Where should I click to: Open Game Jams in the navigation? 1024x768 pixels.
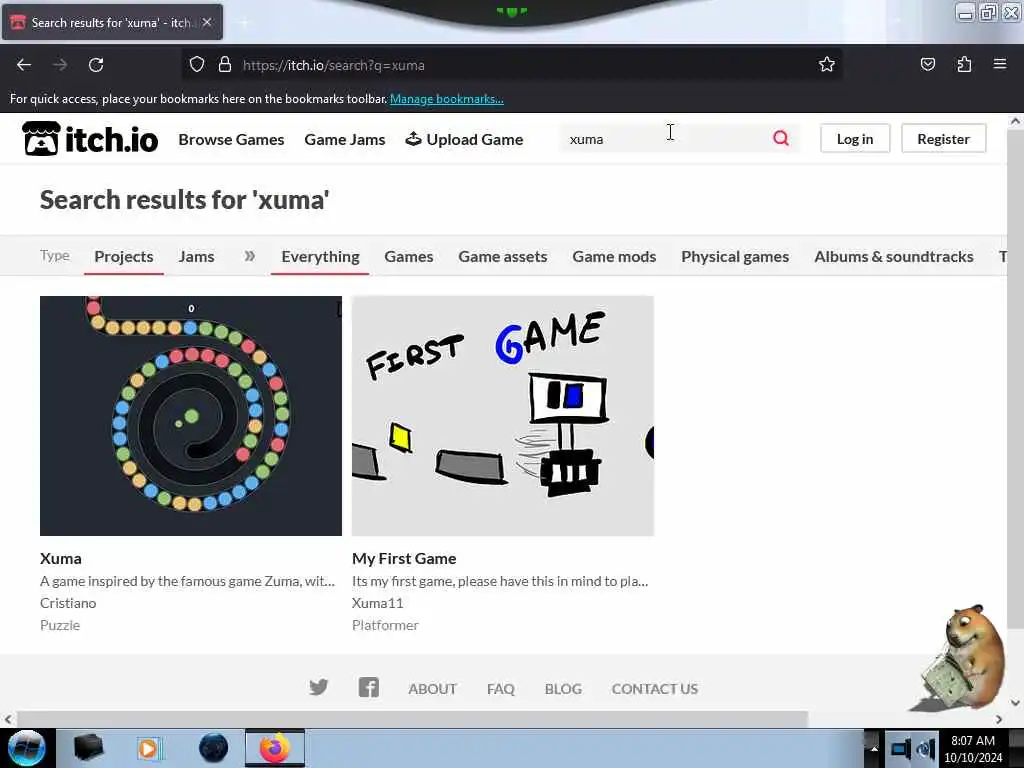pyautogui.click(x=345, y=139)
